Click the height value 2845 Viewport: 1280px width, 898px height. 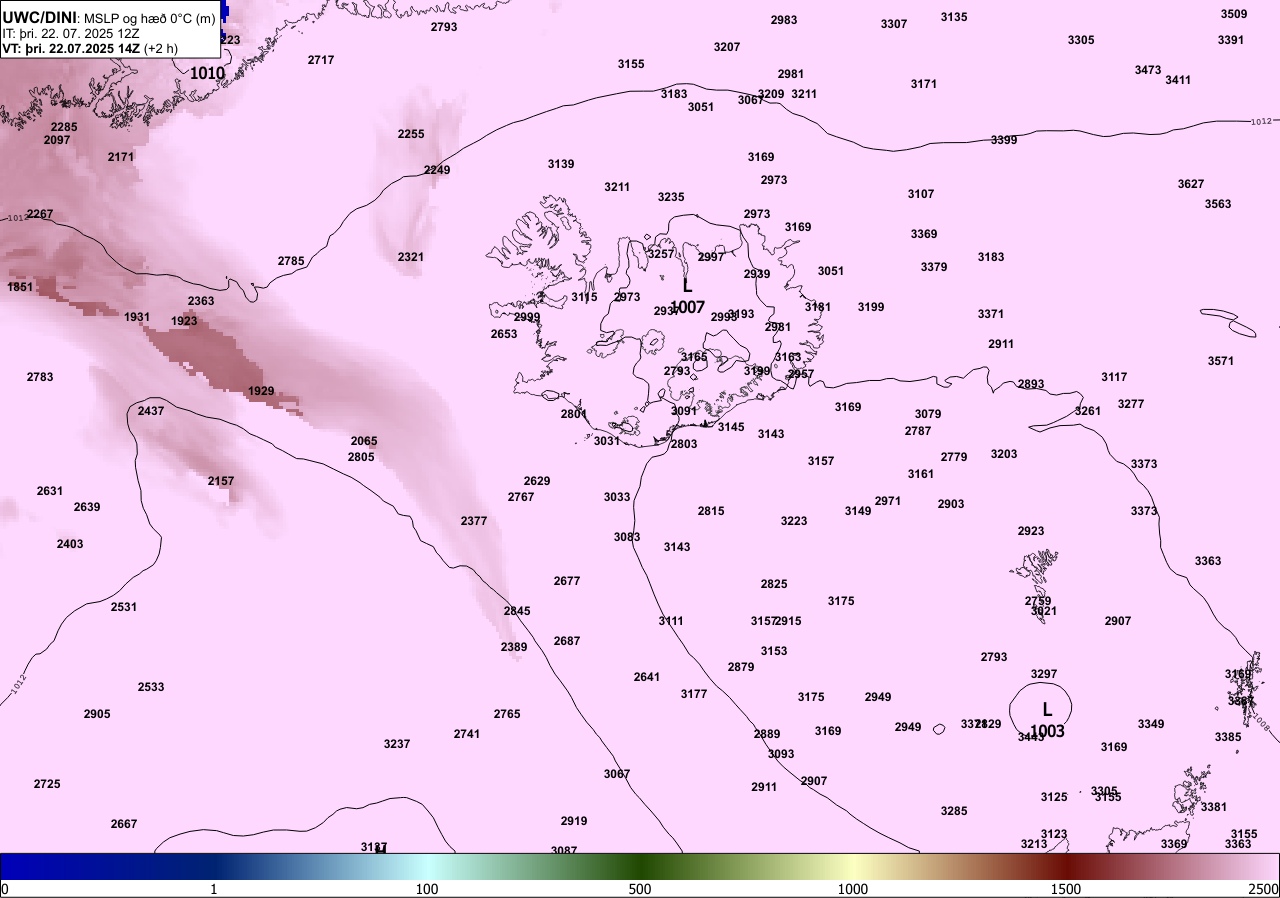(x=517, y=611)
